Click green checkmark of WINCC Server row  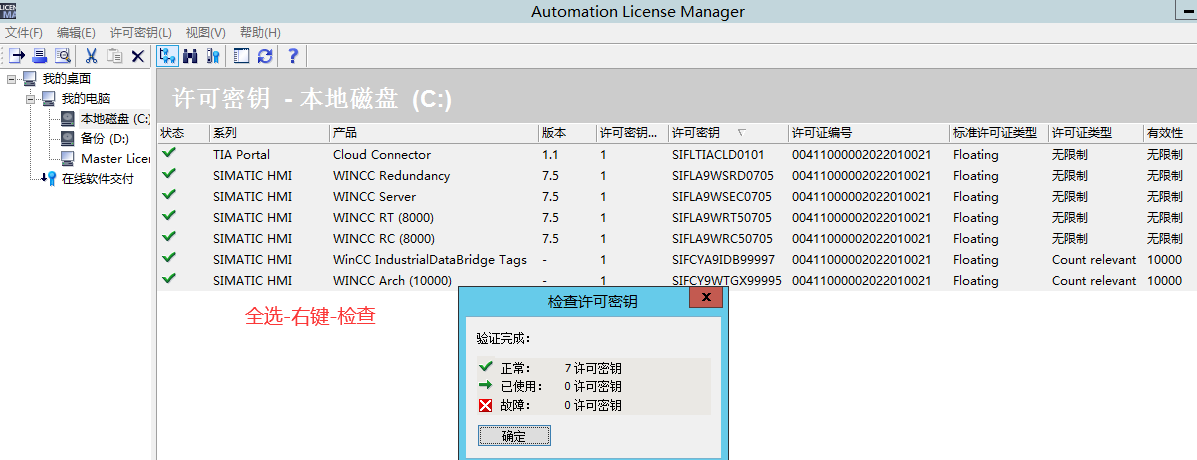click(x=169, y=195)
